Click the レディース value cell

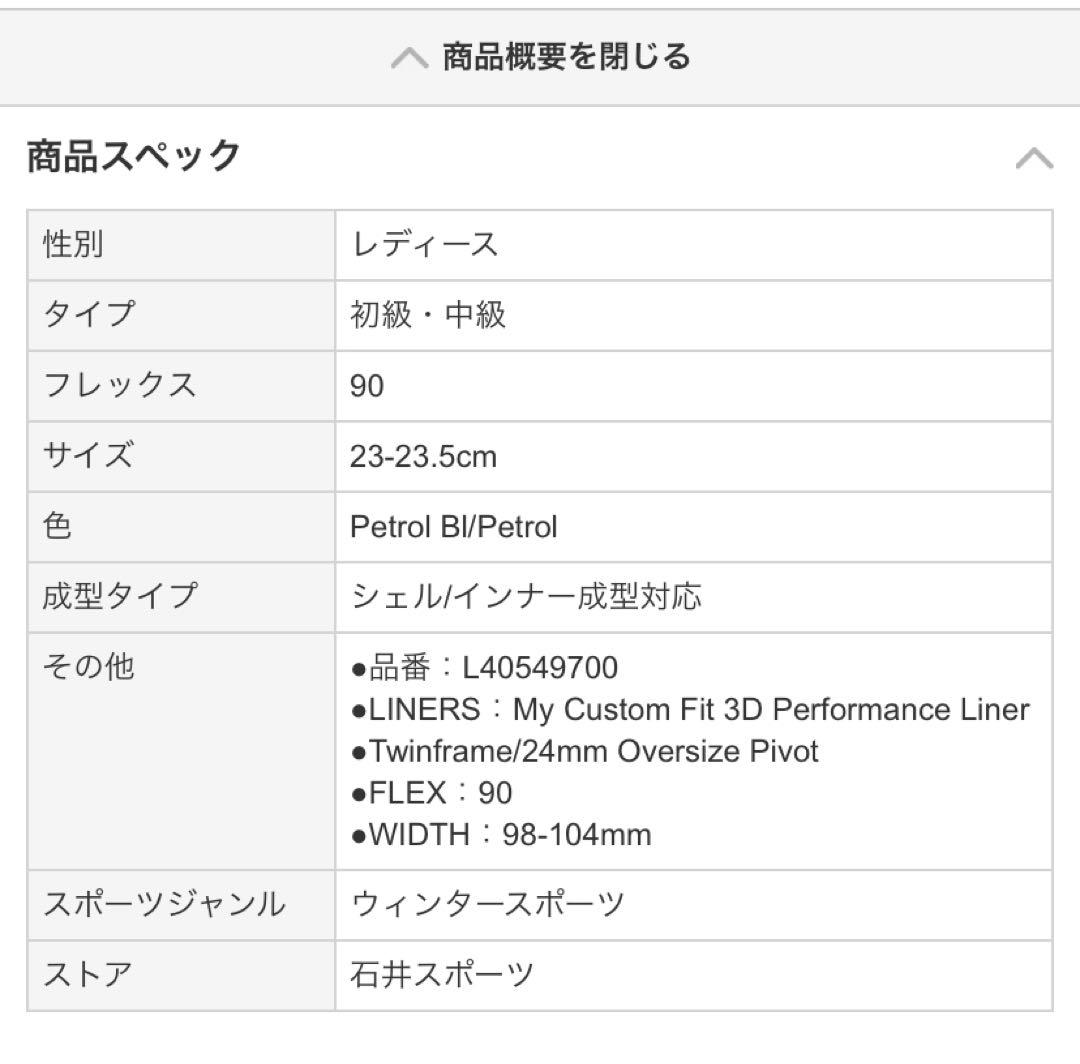point(425,245)
